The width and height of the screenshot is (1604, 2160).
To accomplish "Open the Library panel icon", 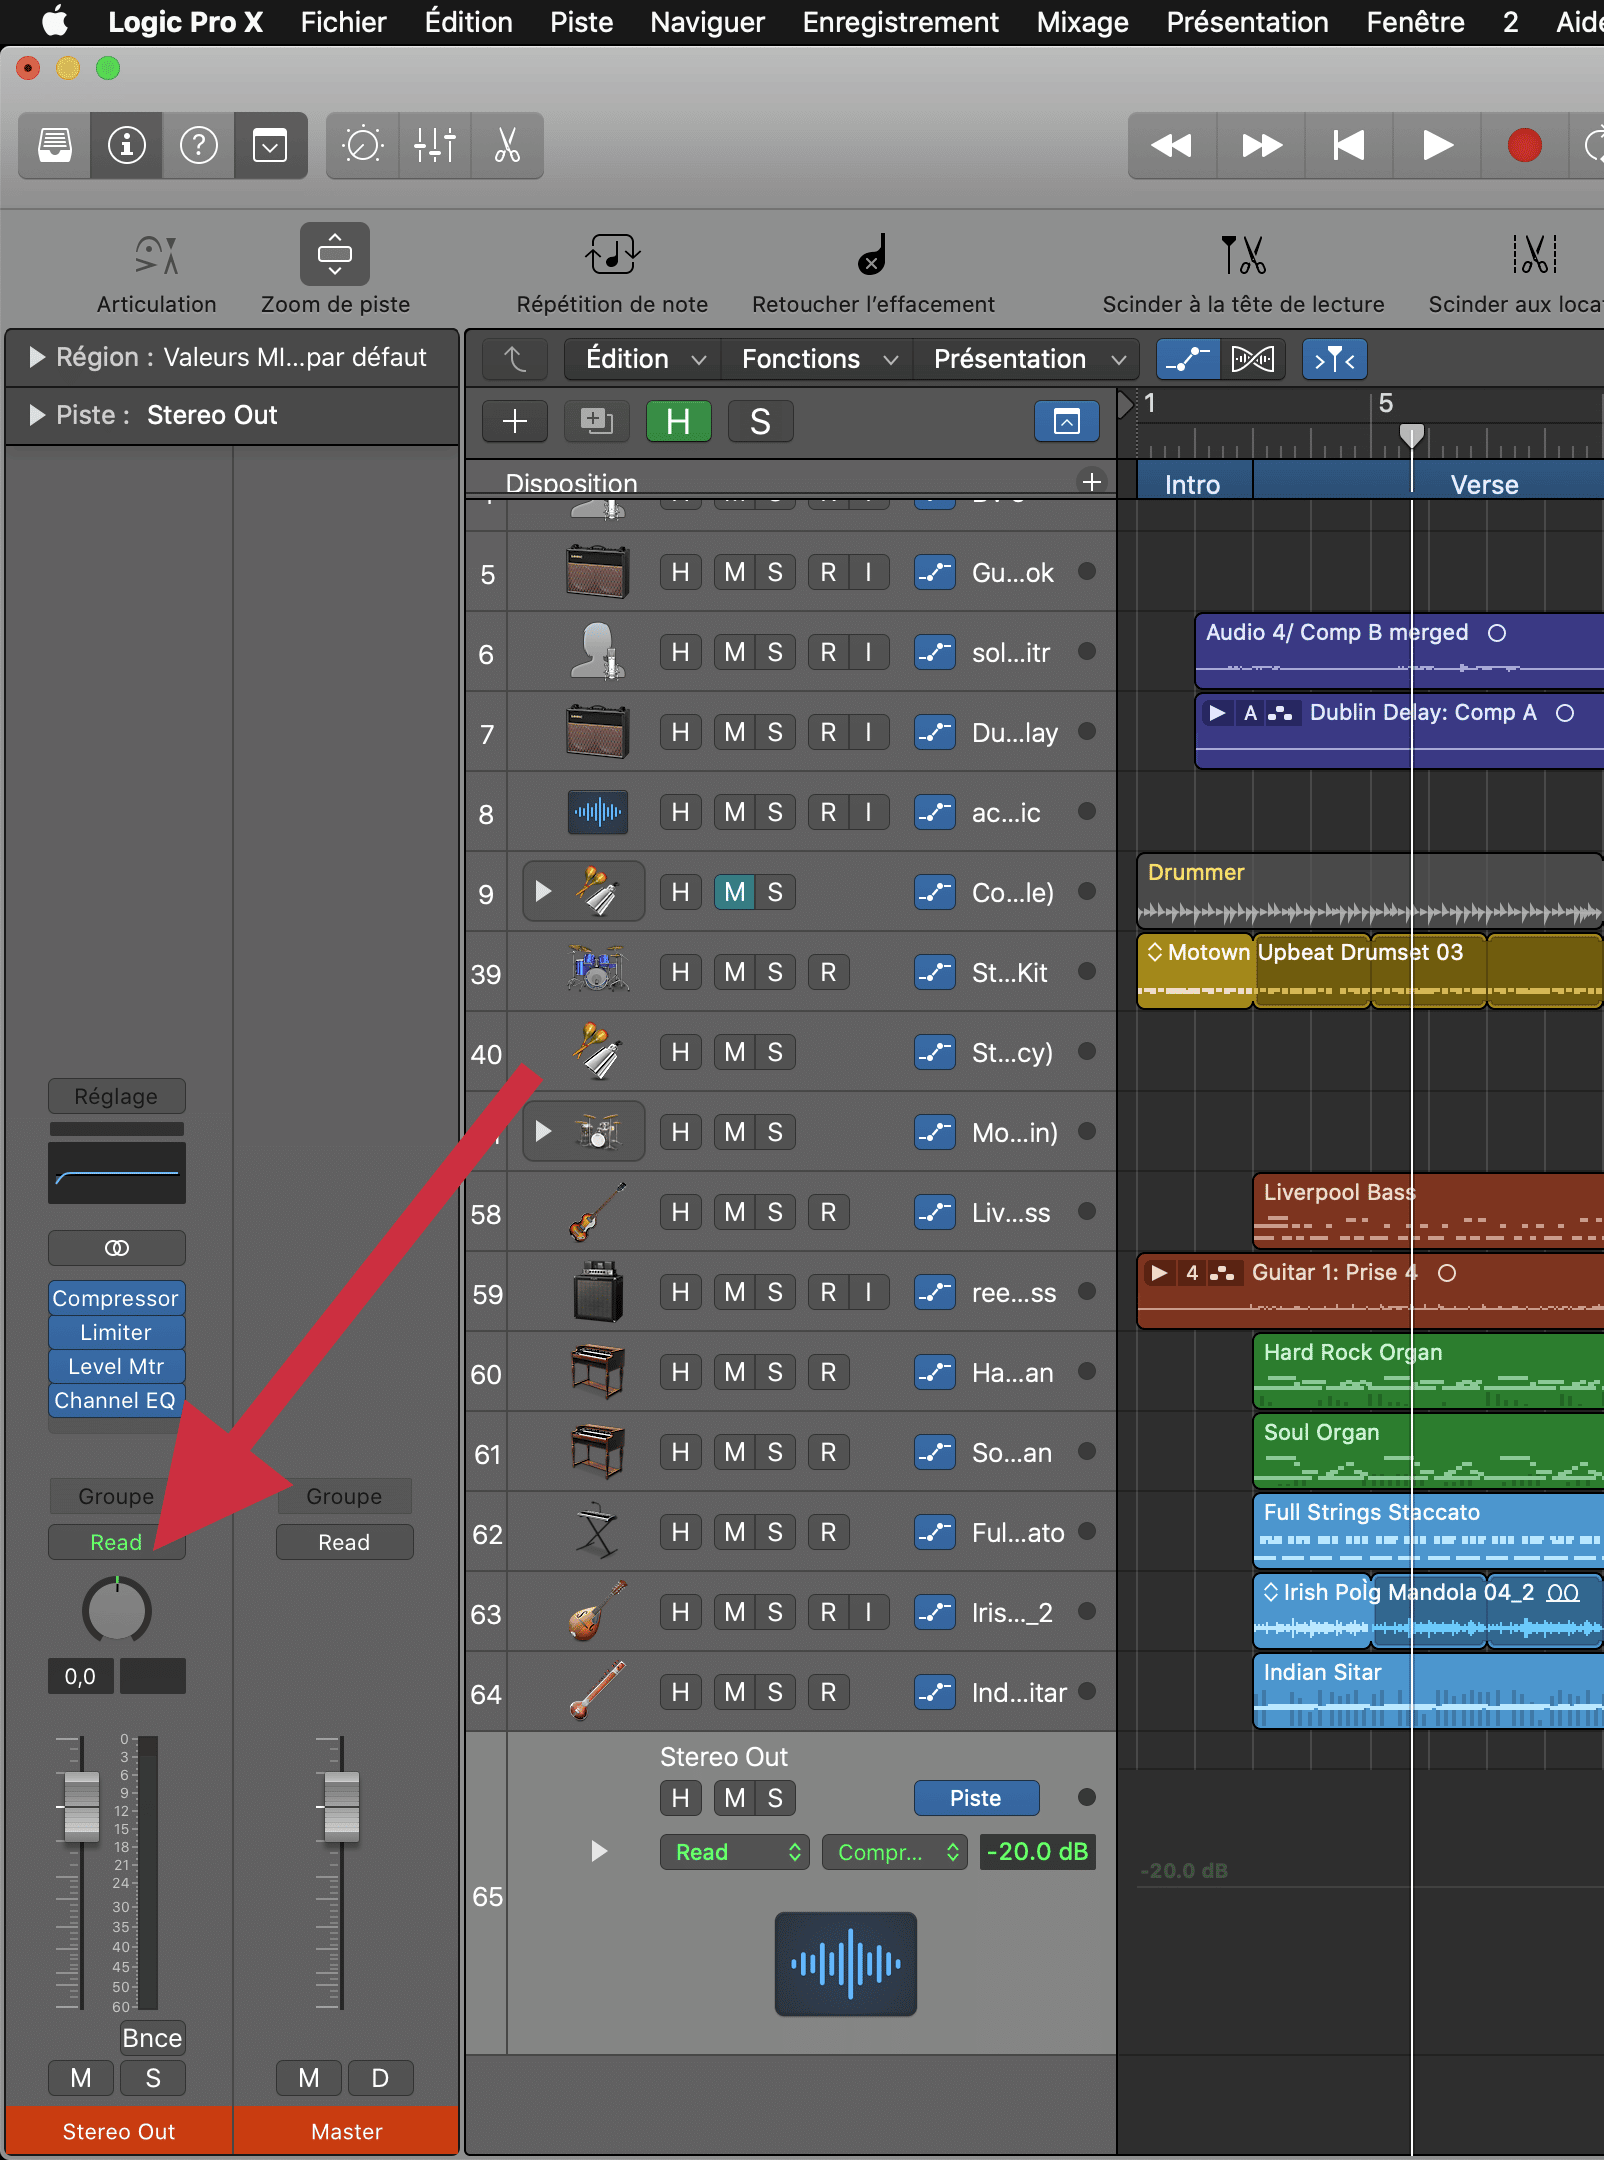I will pyautogui.click(x=54, y=145).
